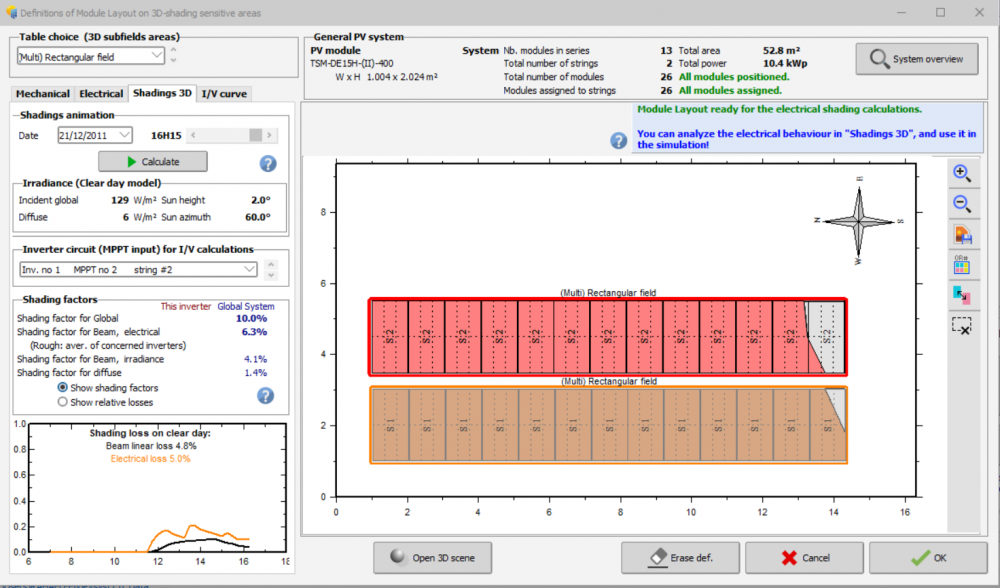Switch to the Mechanical tab
Viewport: 1000px width, 588px height.
tap(43, 93)
